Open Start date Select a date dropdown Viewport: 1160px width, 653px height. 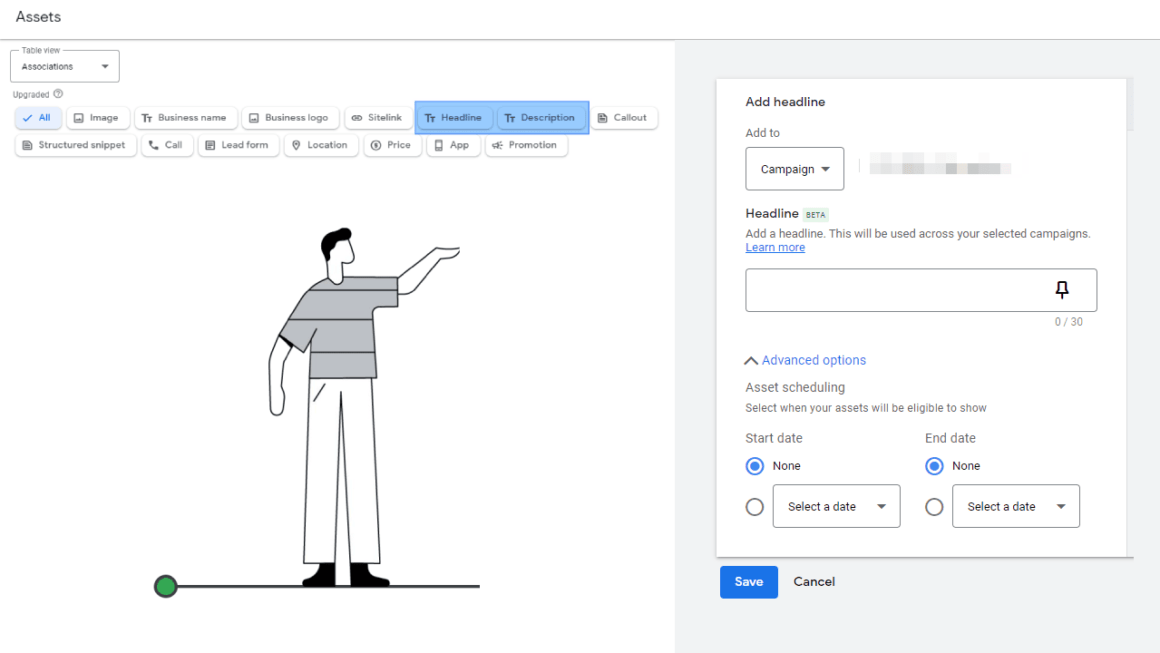[x=837, y=507]
